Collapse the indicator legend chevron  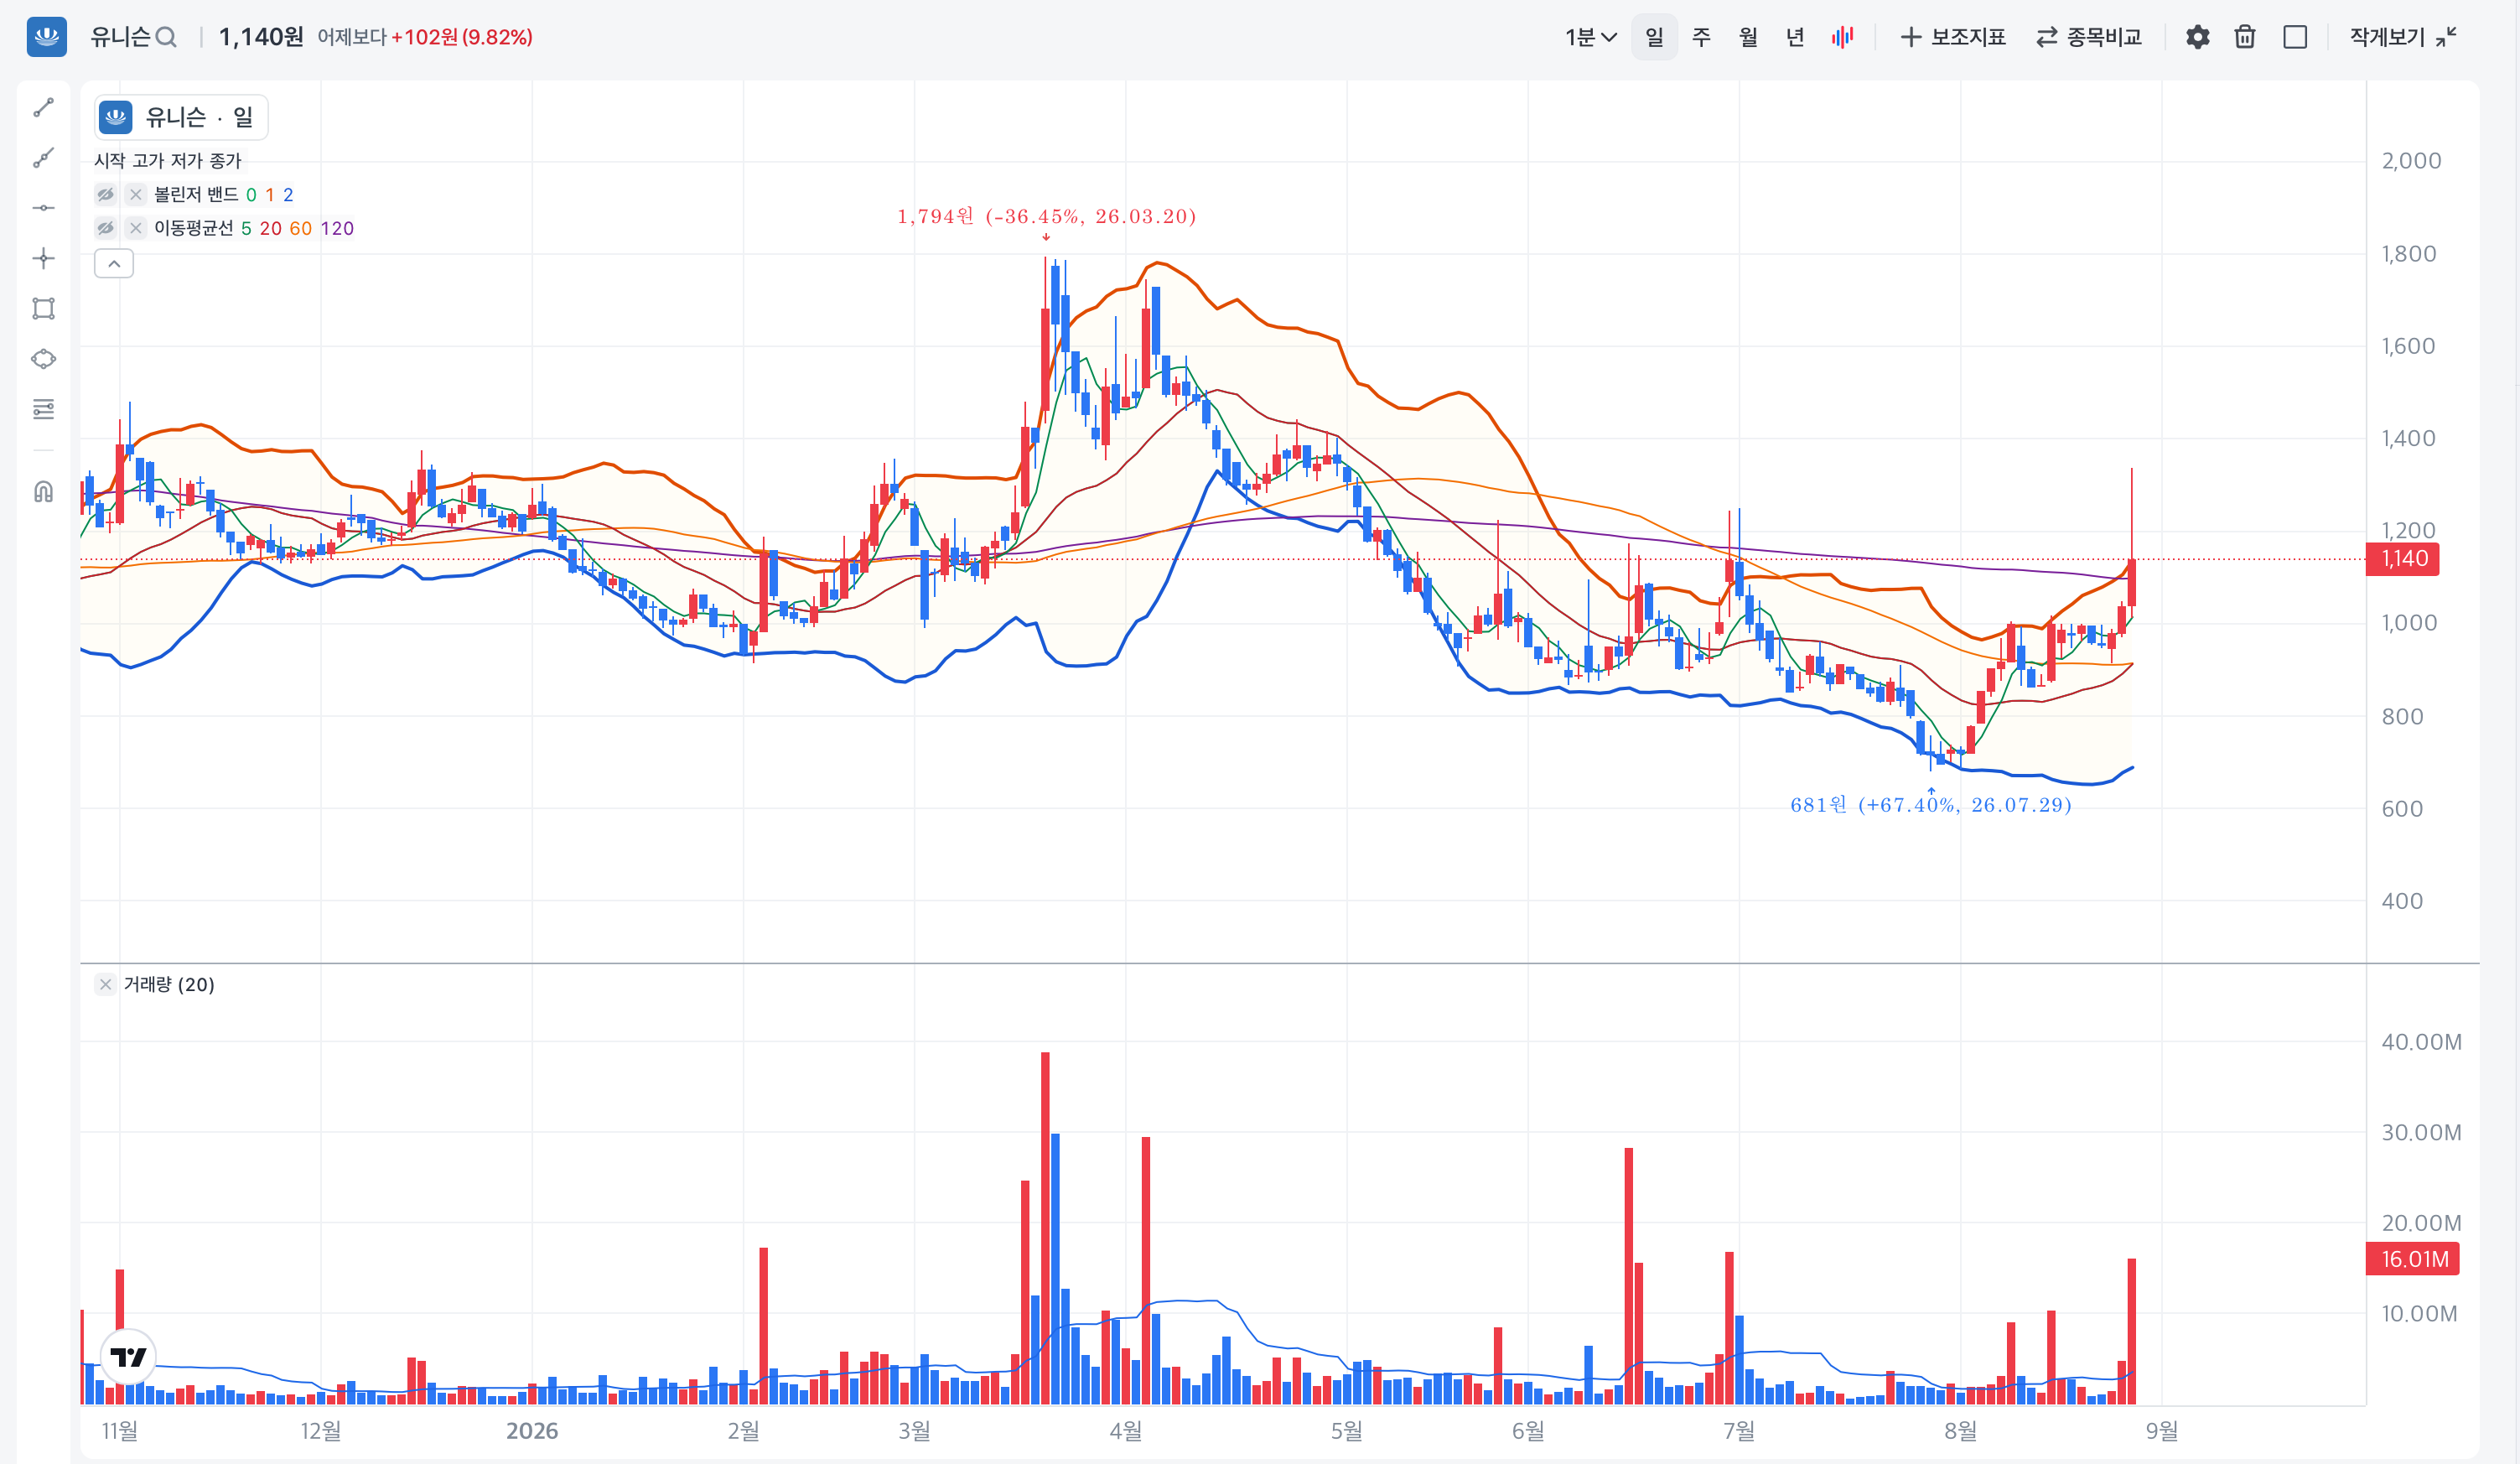[114, 264]
